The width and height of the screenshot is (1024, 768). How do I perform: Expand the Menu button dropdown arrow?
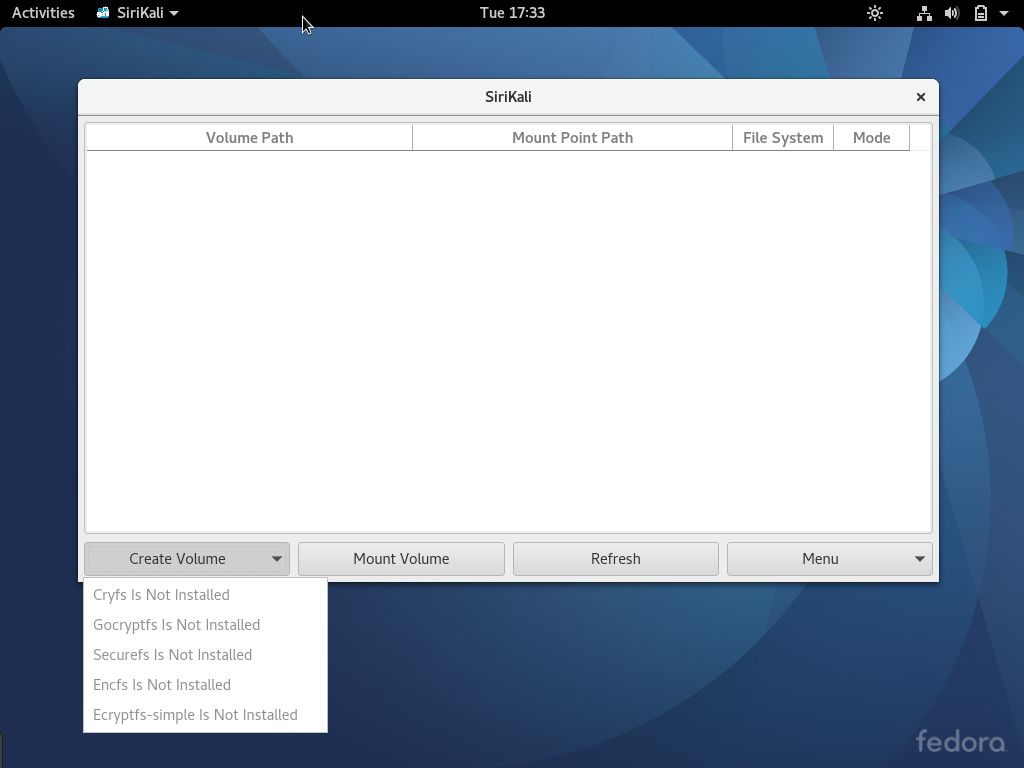(x=920, y=559)
